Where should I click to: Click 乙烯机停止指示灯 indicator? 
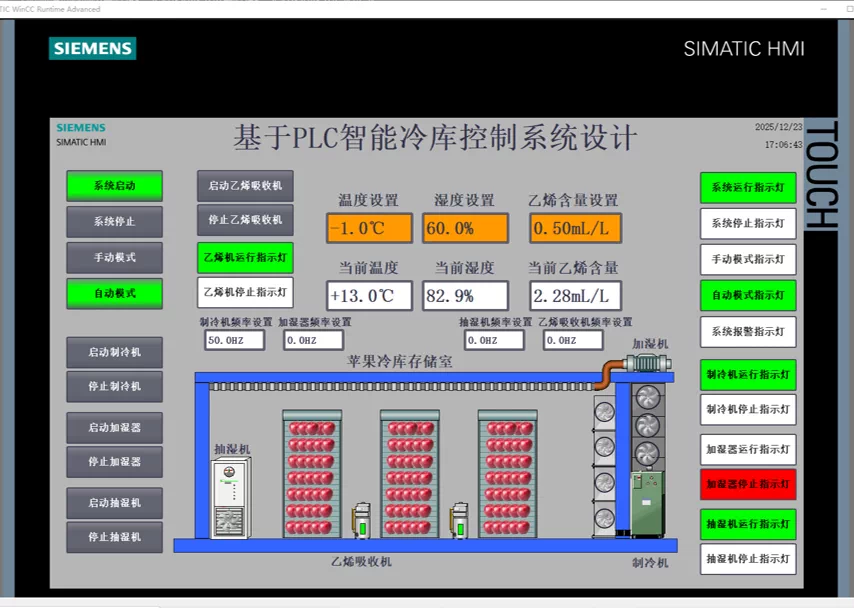(245, 293)
